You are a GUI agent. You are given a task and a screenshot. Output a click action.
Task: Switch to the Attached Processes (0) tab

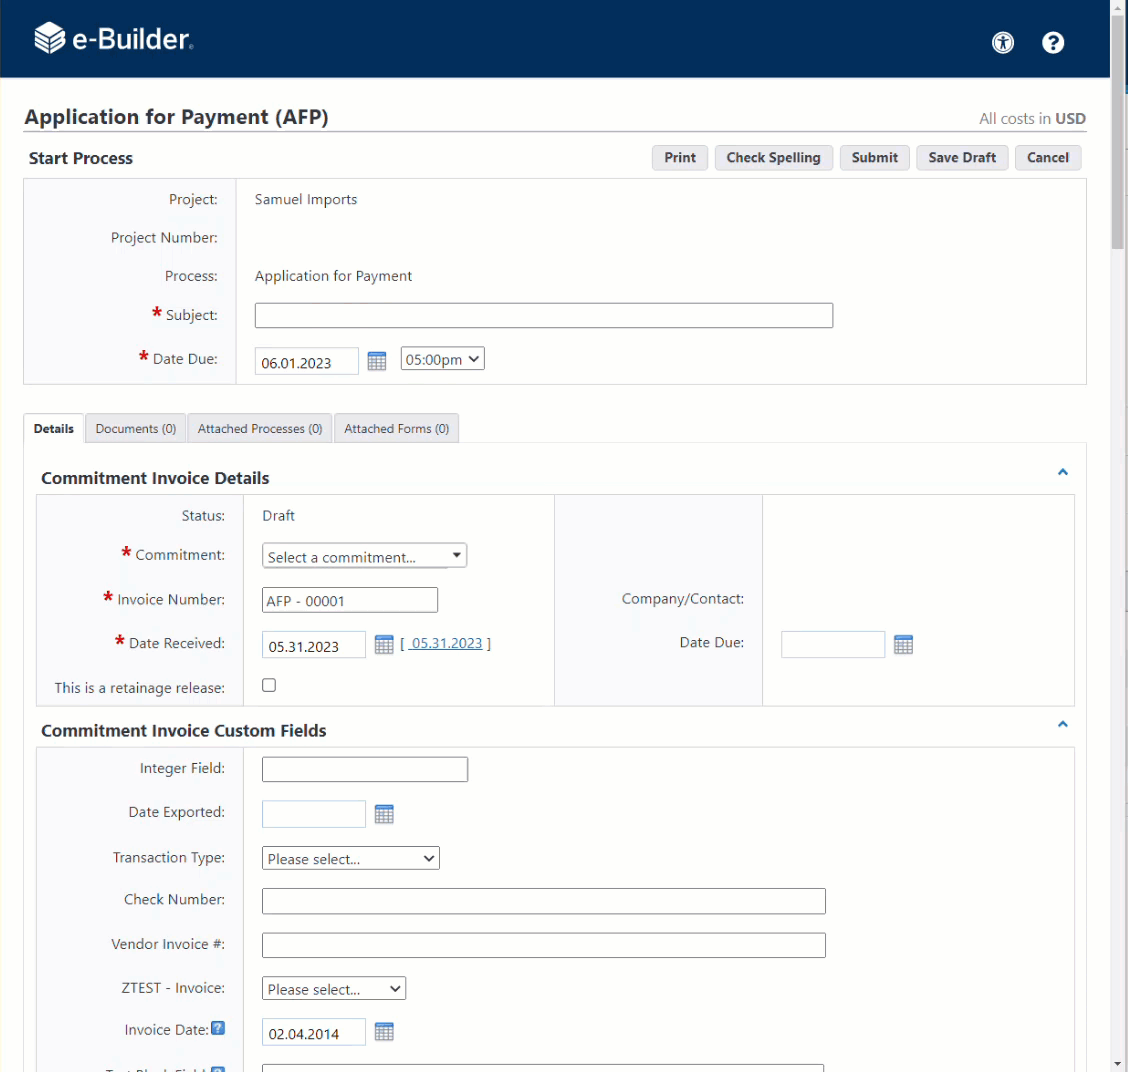[x=260, y=429]
